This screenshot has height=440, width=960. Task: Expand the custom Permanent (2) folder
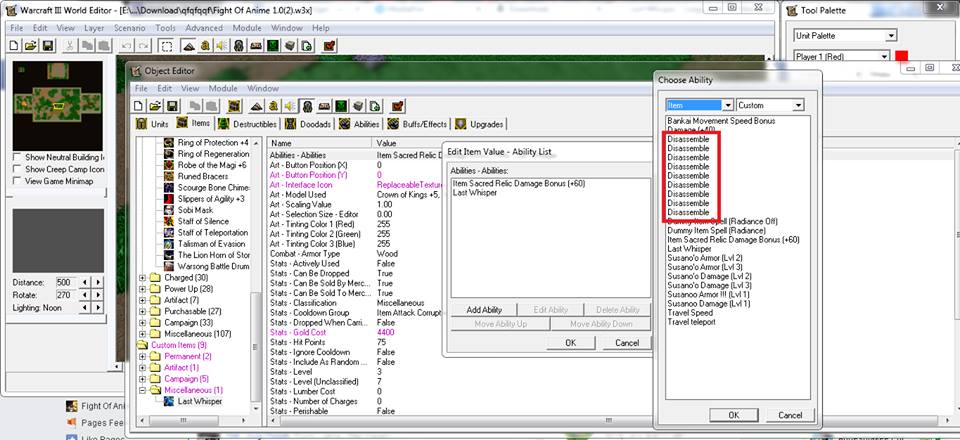click(143, 356)
